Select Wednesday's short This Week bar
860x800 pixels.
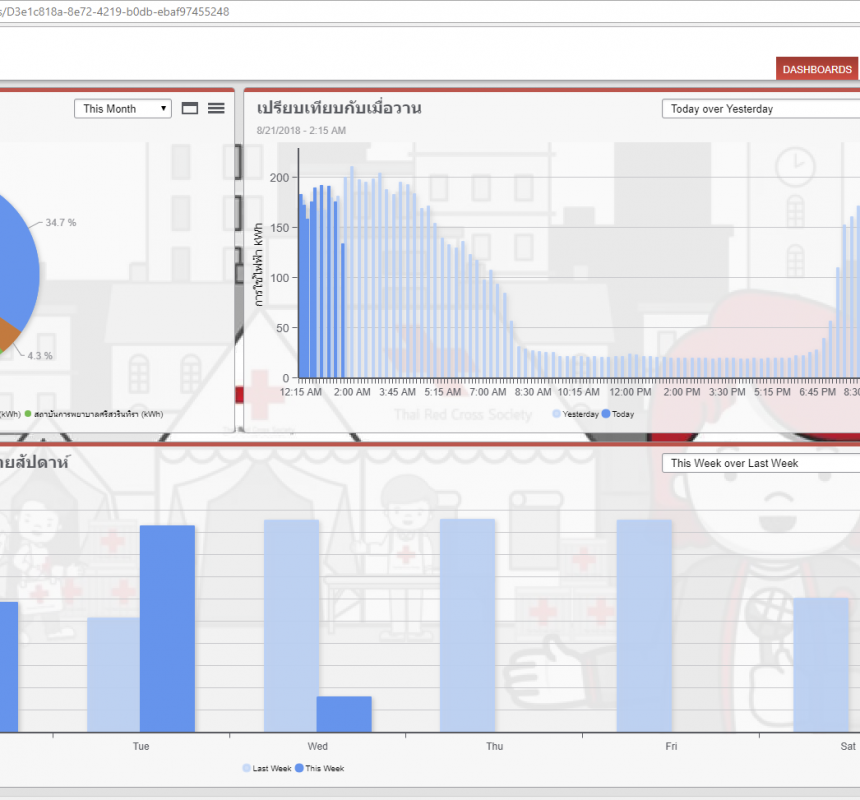(344, 714)
